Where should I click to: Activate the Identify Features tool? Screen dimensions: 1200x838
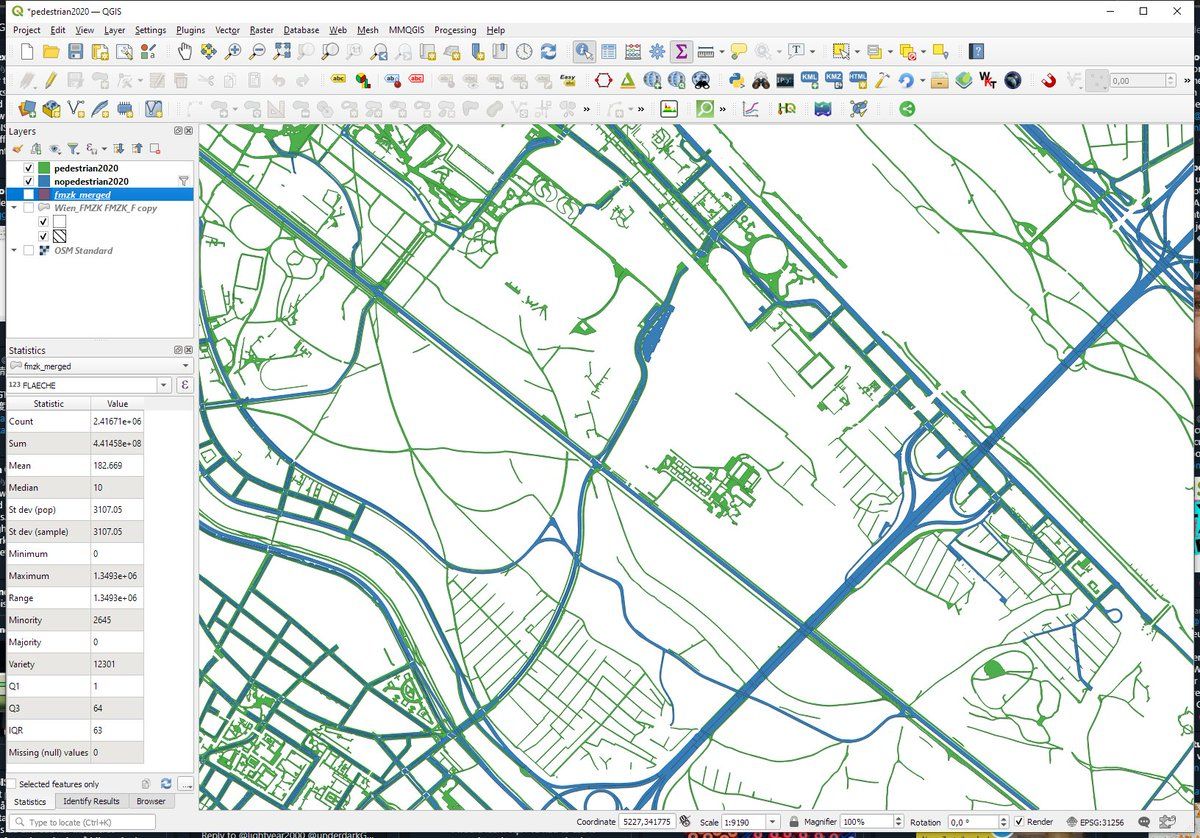click(x=584, y=51)
